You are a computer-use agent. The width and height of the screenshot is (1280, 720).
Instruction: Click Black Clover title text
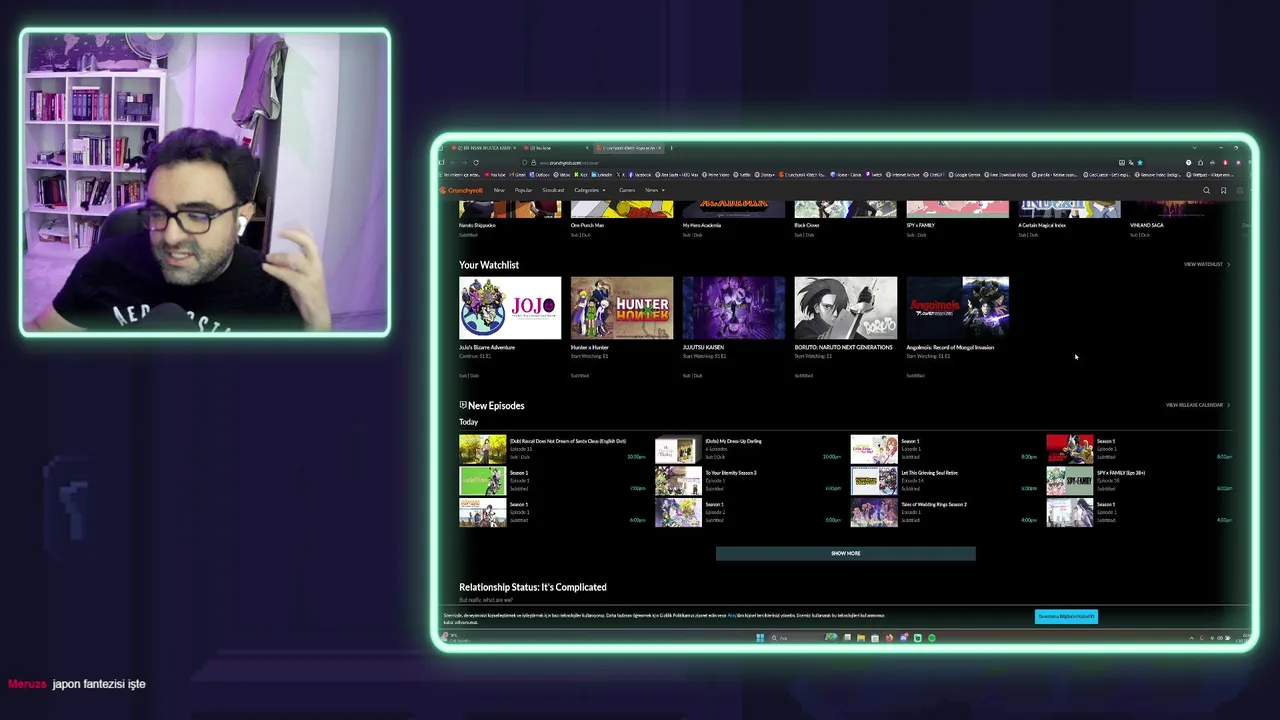[x=807, y=225]
